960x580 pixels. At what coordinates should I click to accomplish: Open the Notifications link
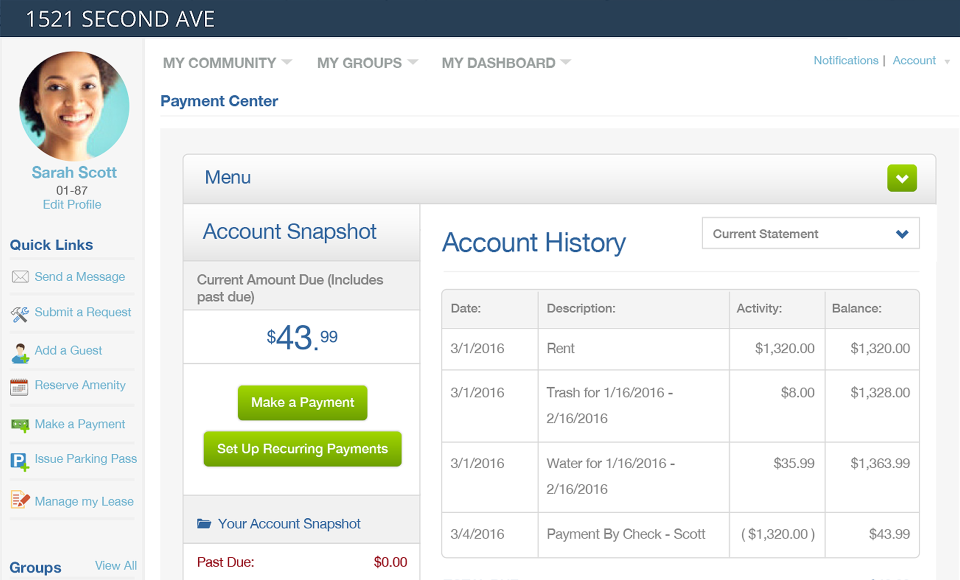pos(845,61)
